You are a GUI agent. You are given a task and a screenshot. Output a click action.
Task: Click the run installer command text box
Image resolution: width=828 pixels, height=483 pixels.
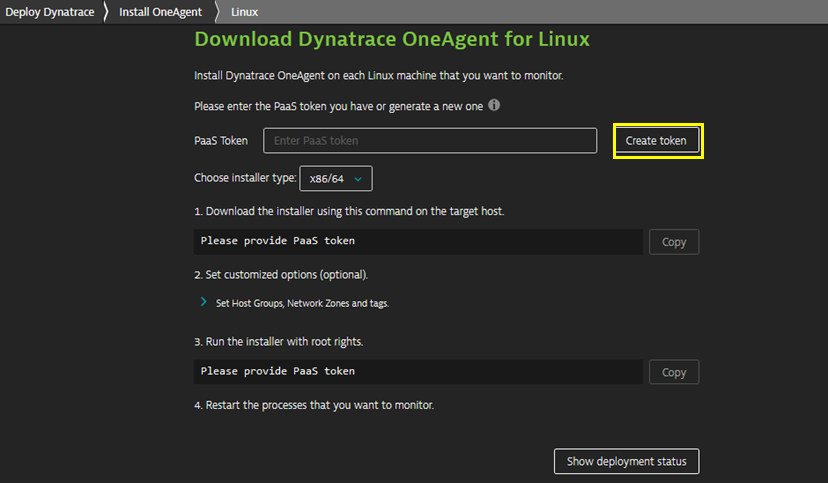[417, 371]
